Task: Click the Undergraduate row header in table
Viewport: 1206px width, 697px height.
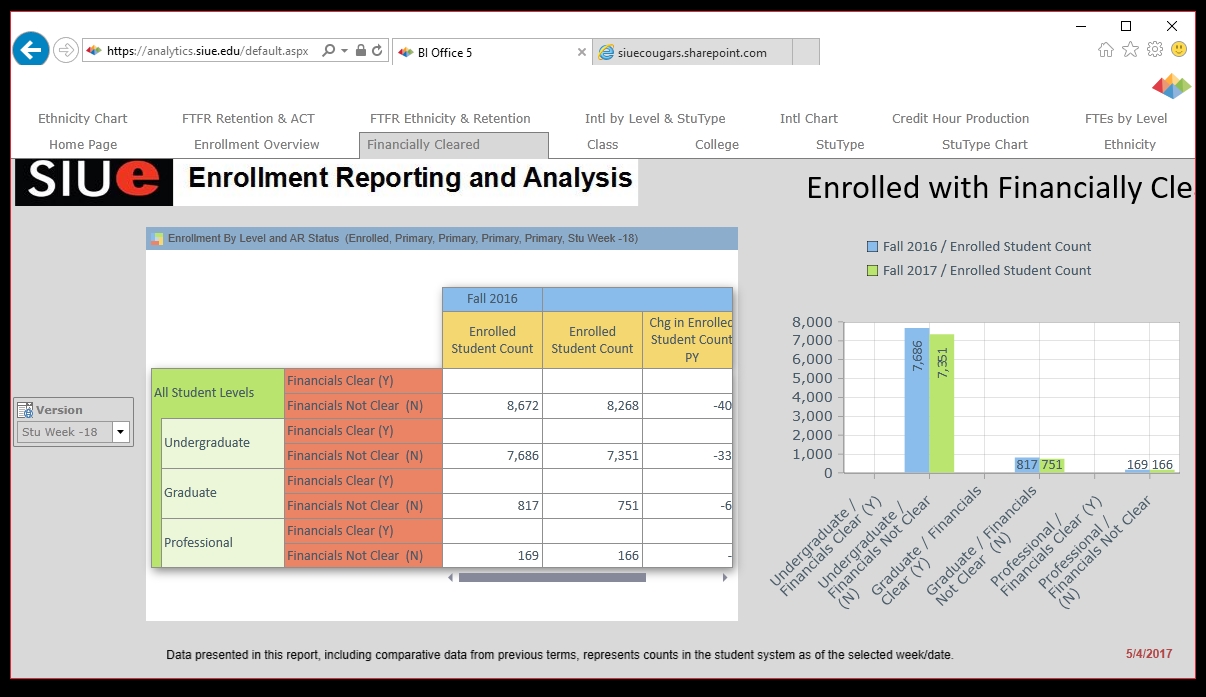Action: (207, 443)
